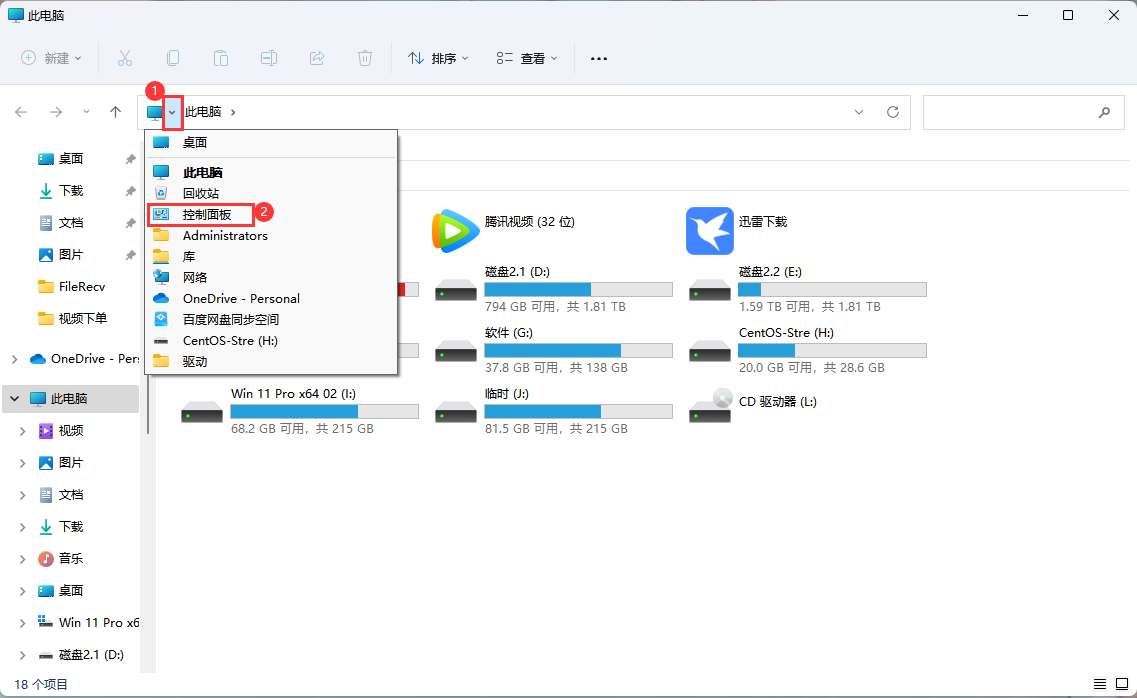Expand the 音乐 tree node

[x=22, y=559]
